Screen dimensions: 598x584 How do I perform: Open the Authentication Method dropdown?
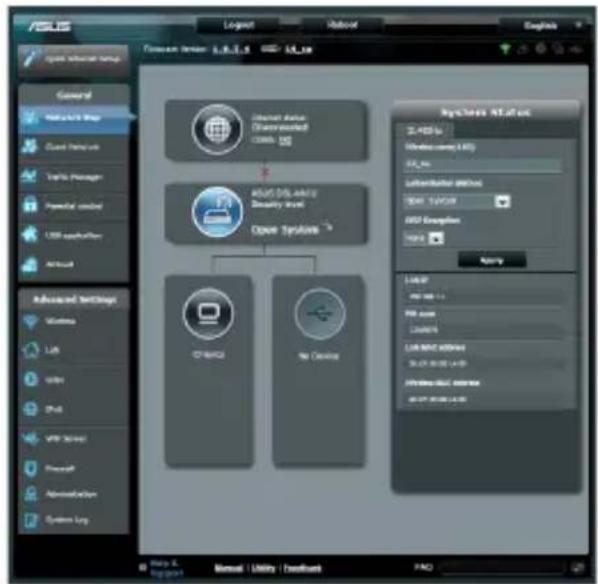[x=457, y=201]
